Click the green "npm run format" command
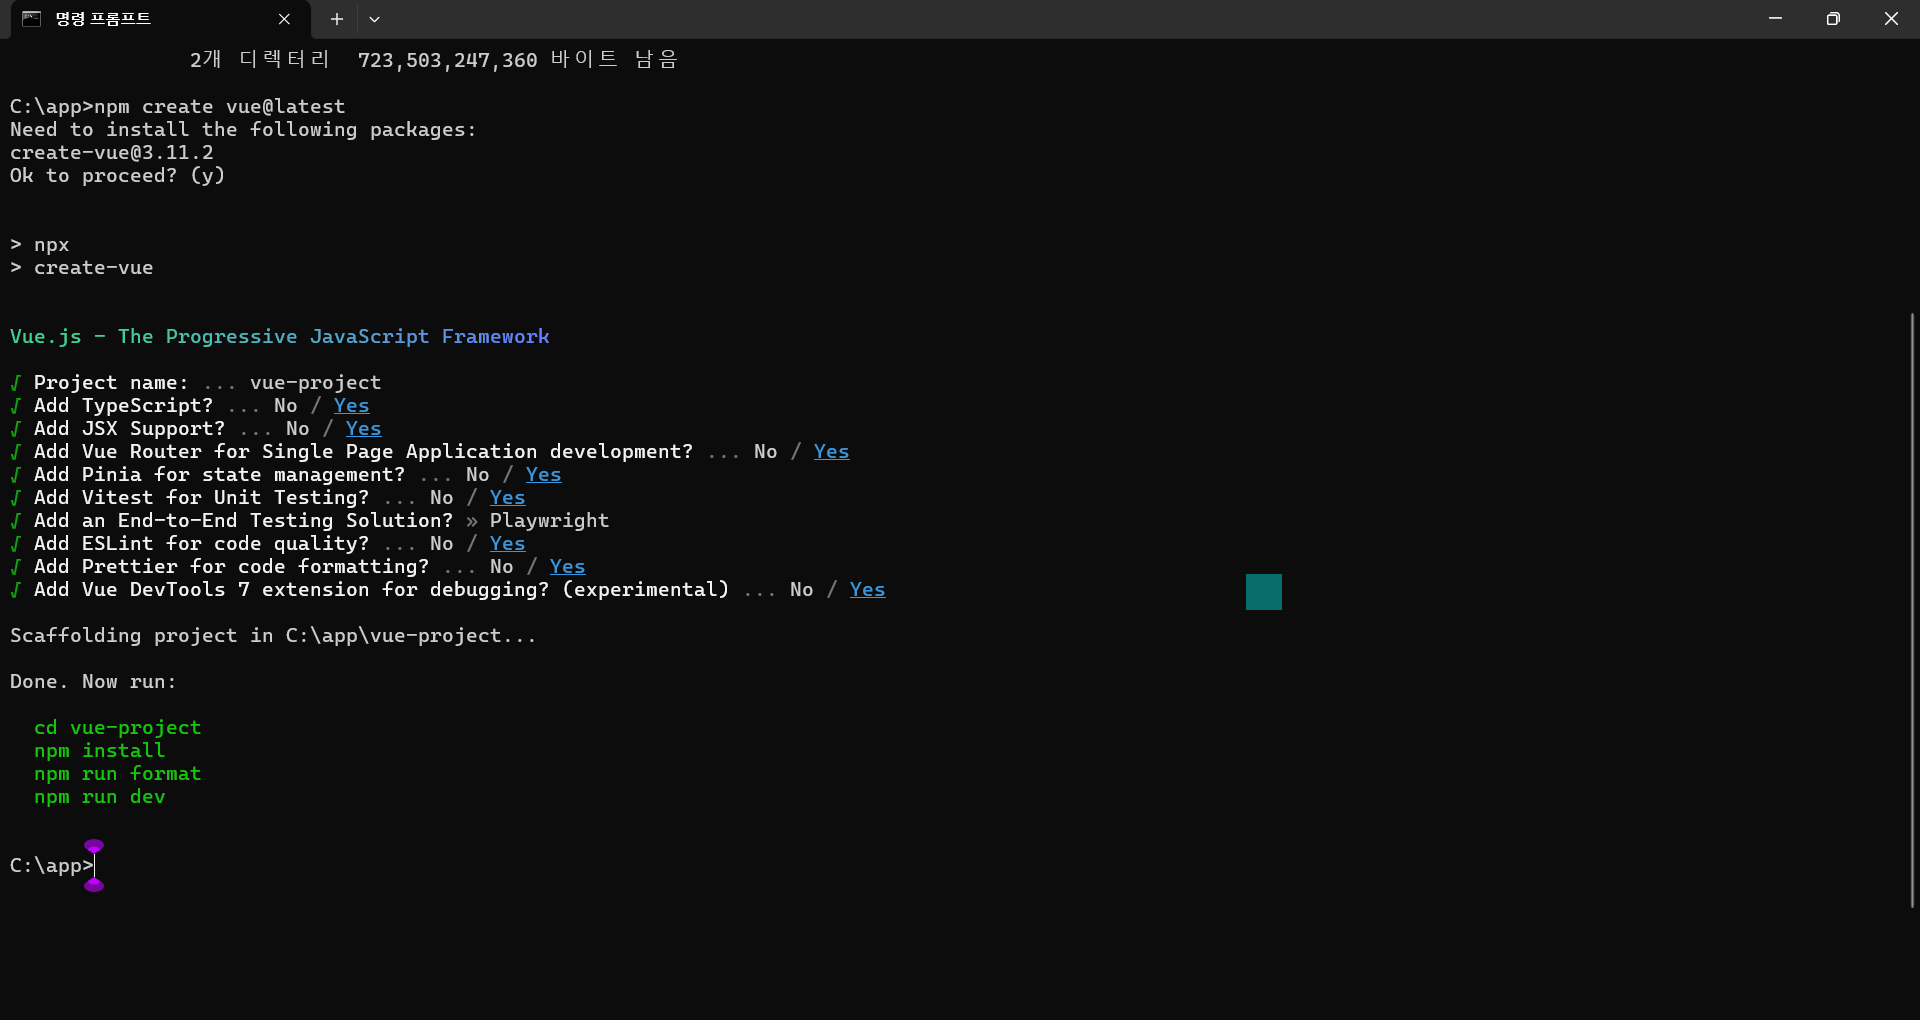Screen dimensions: 1920x1020 (118, 773)
